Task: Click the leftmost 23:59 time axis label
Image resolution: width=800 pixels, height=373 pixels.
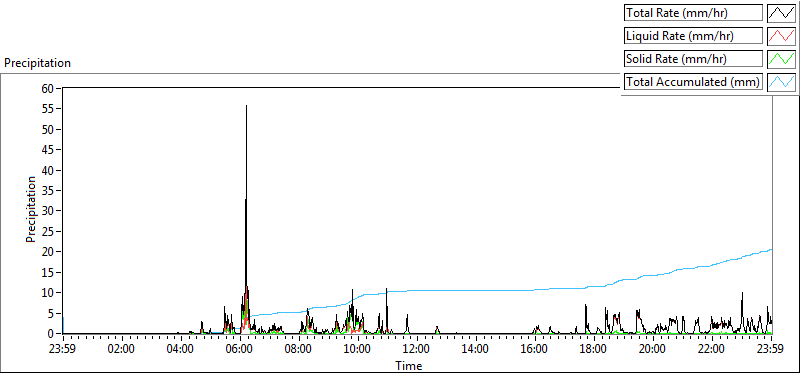Action: [x=63, y=350]
